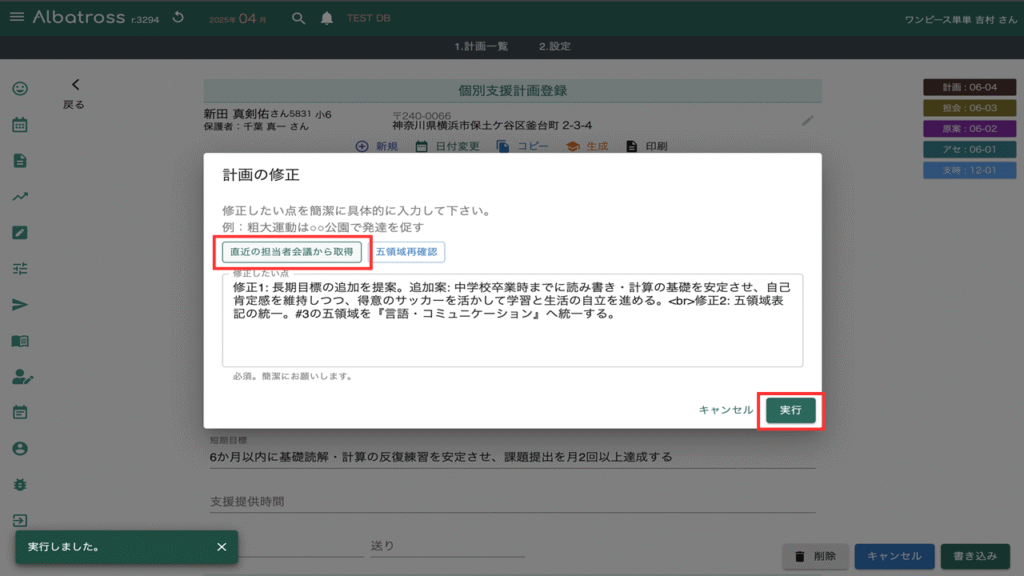Click the 個別支援計画登録 header

coord(512,91)
